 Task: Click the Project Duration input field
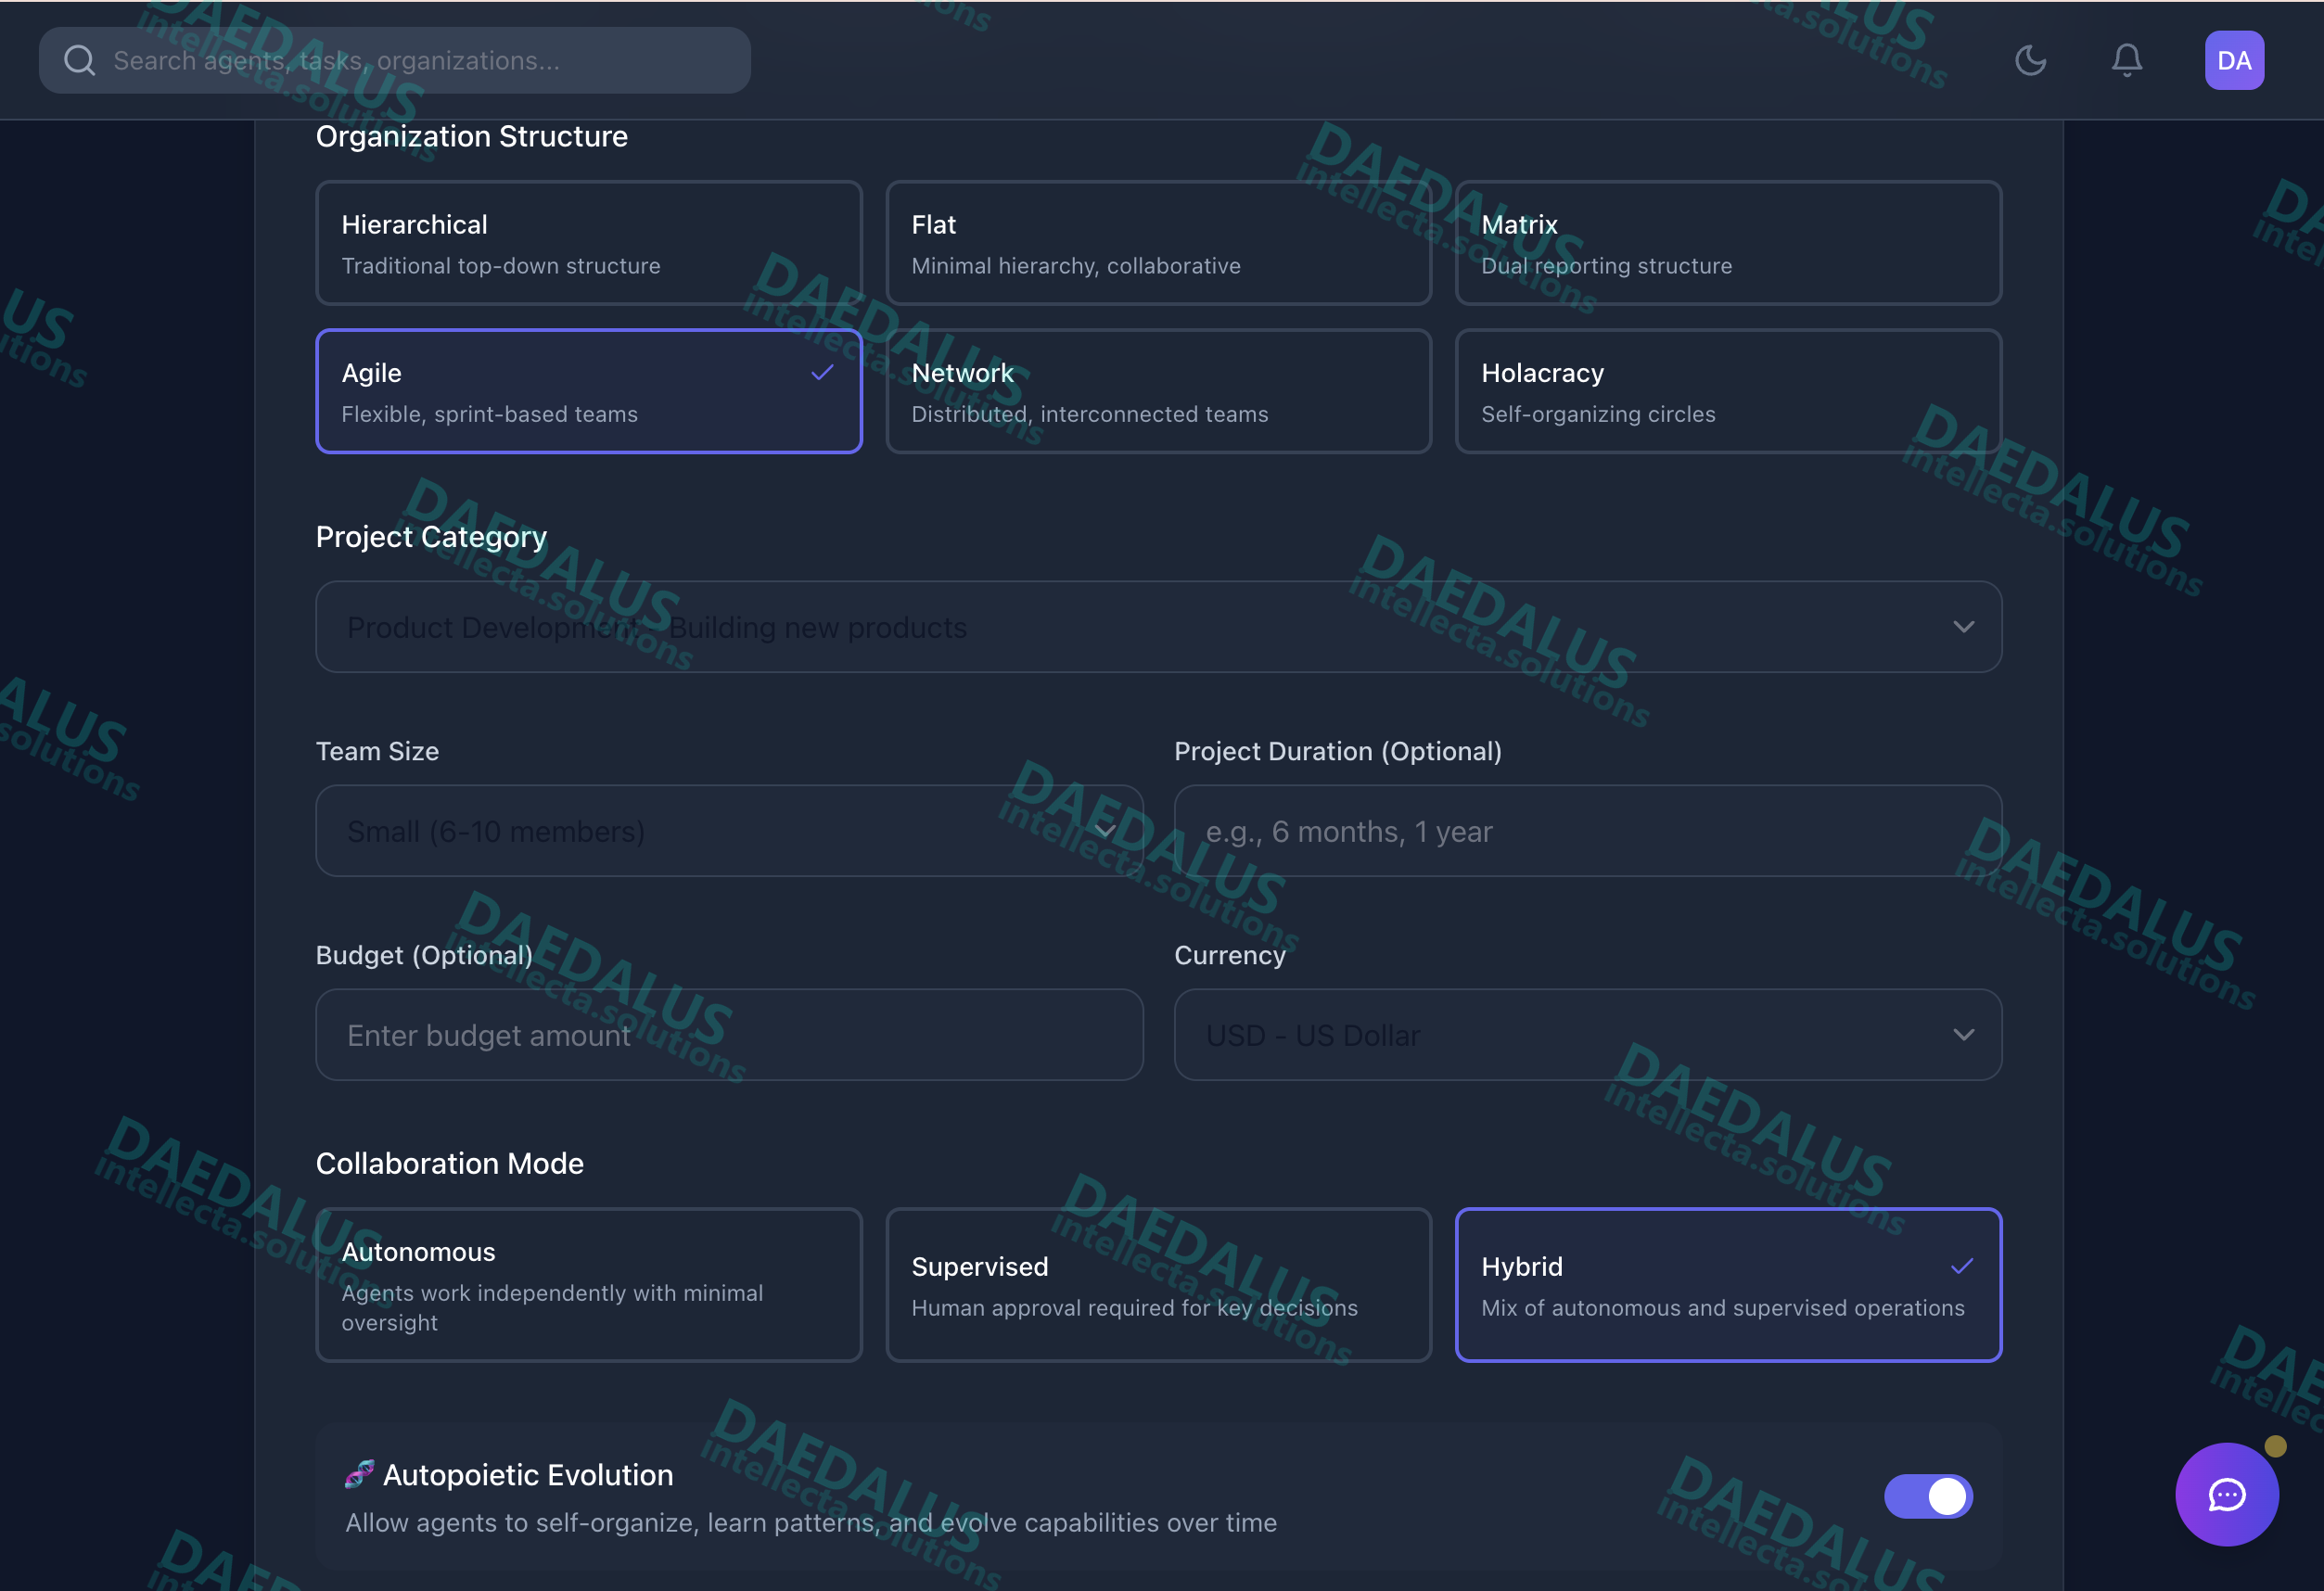pyautogui.click(x=1588, y=831)
